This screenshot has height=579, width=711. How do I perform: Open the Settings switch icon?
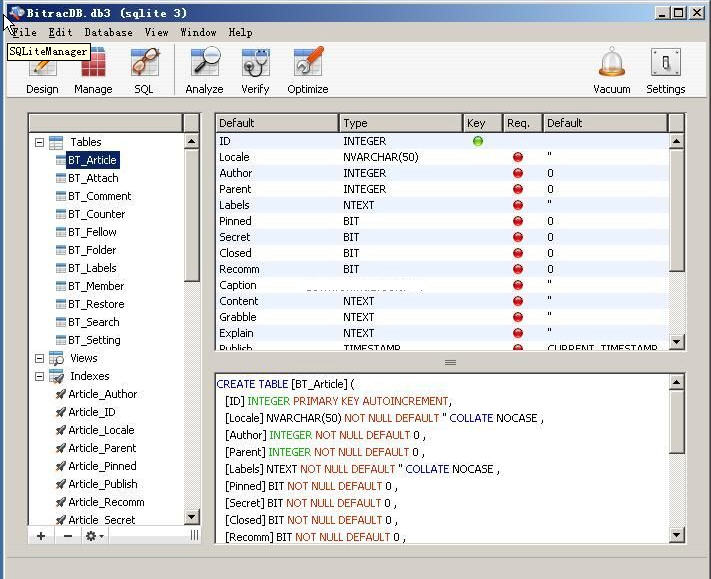(666, 62)
